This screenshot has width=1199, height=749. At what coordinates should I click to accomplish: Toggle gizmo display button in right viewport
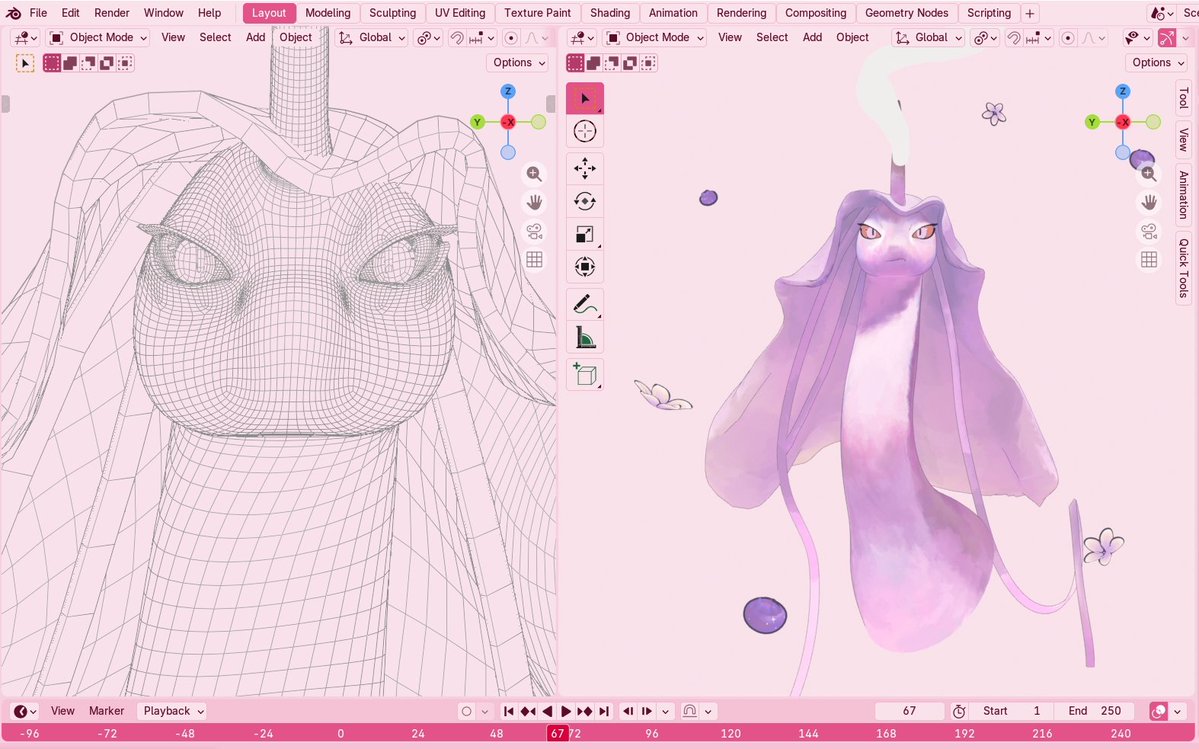[1167, 37]
